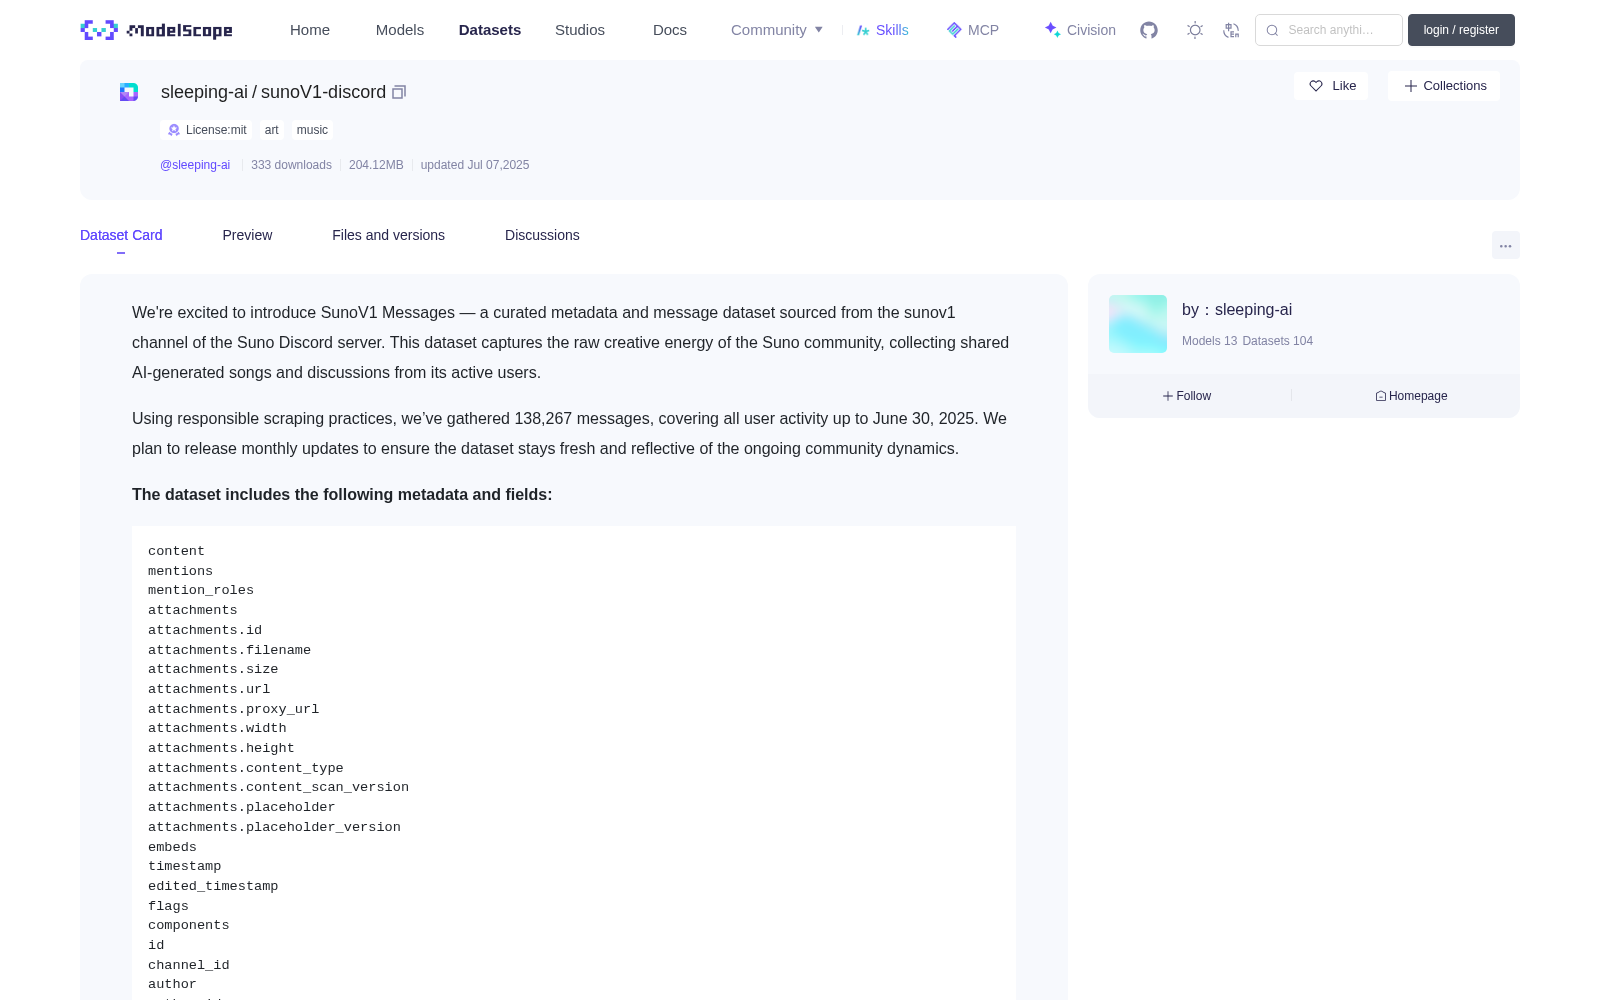1600x1000 pixels.
Task: Toggle the light/dark theme sun icon
Action: [x=1194, y=30]
